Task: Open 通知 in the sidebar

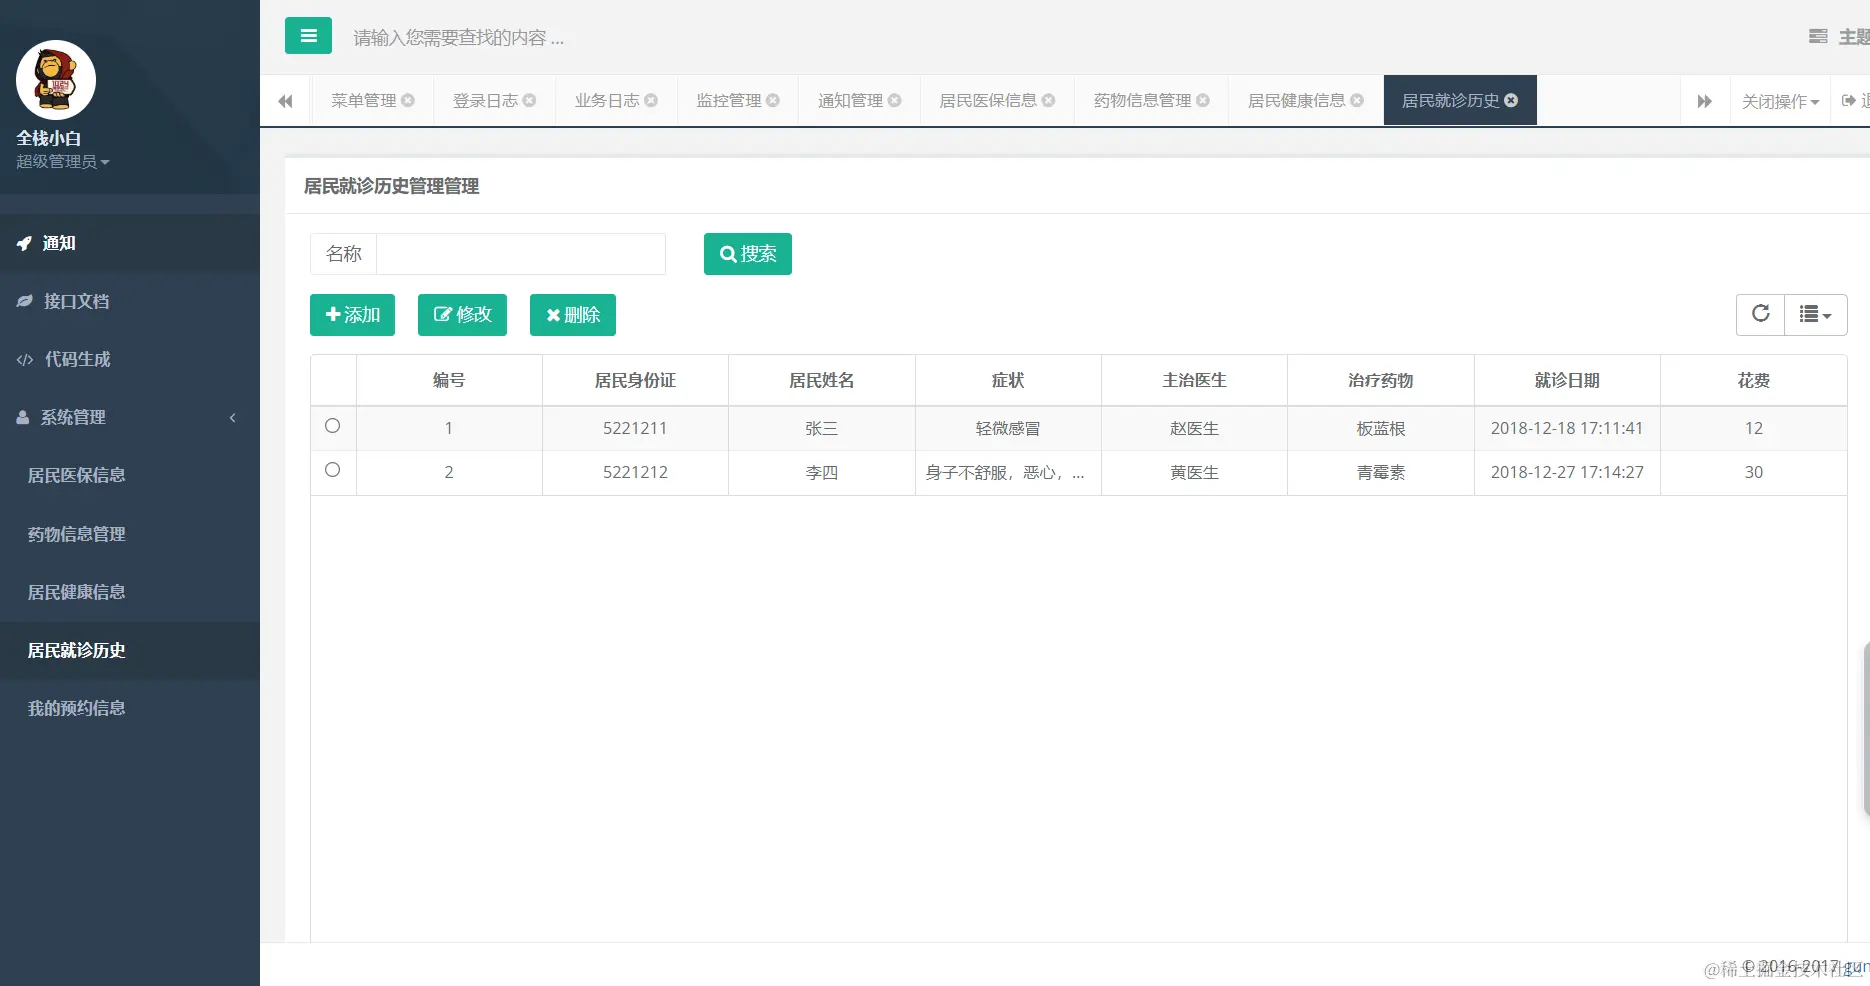Action: coord(130,243)
